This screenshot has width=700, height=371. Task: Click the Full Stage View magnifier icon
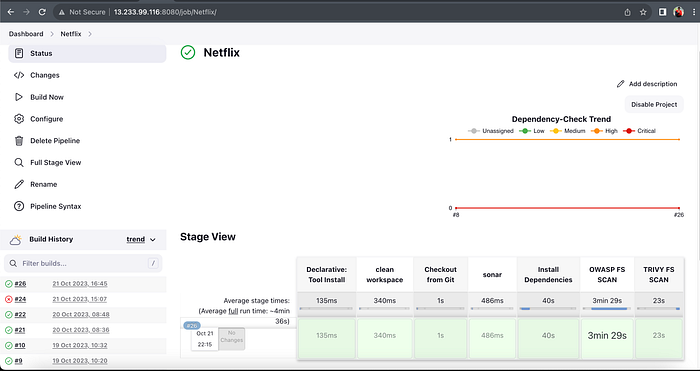point(19,163)
